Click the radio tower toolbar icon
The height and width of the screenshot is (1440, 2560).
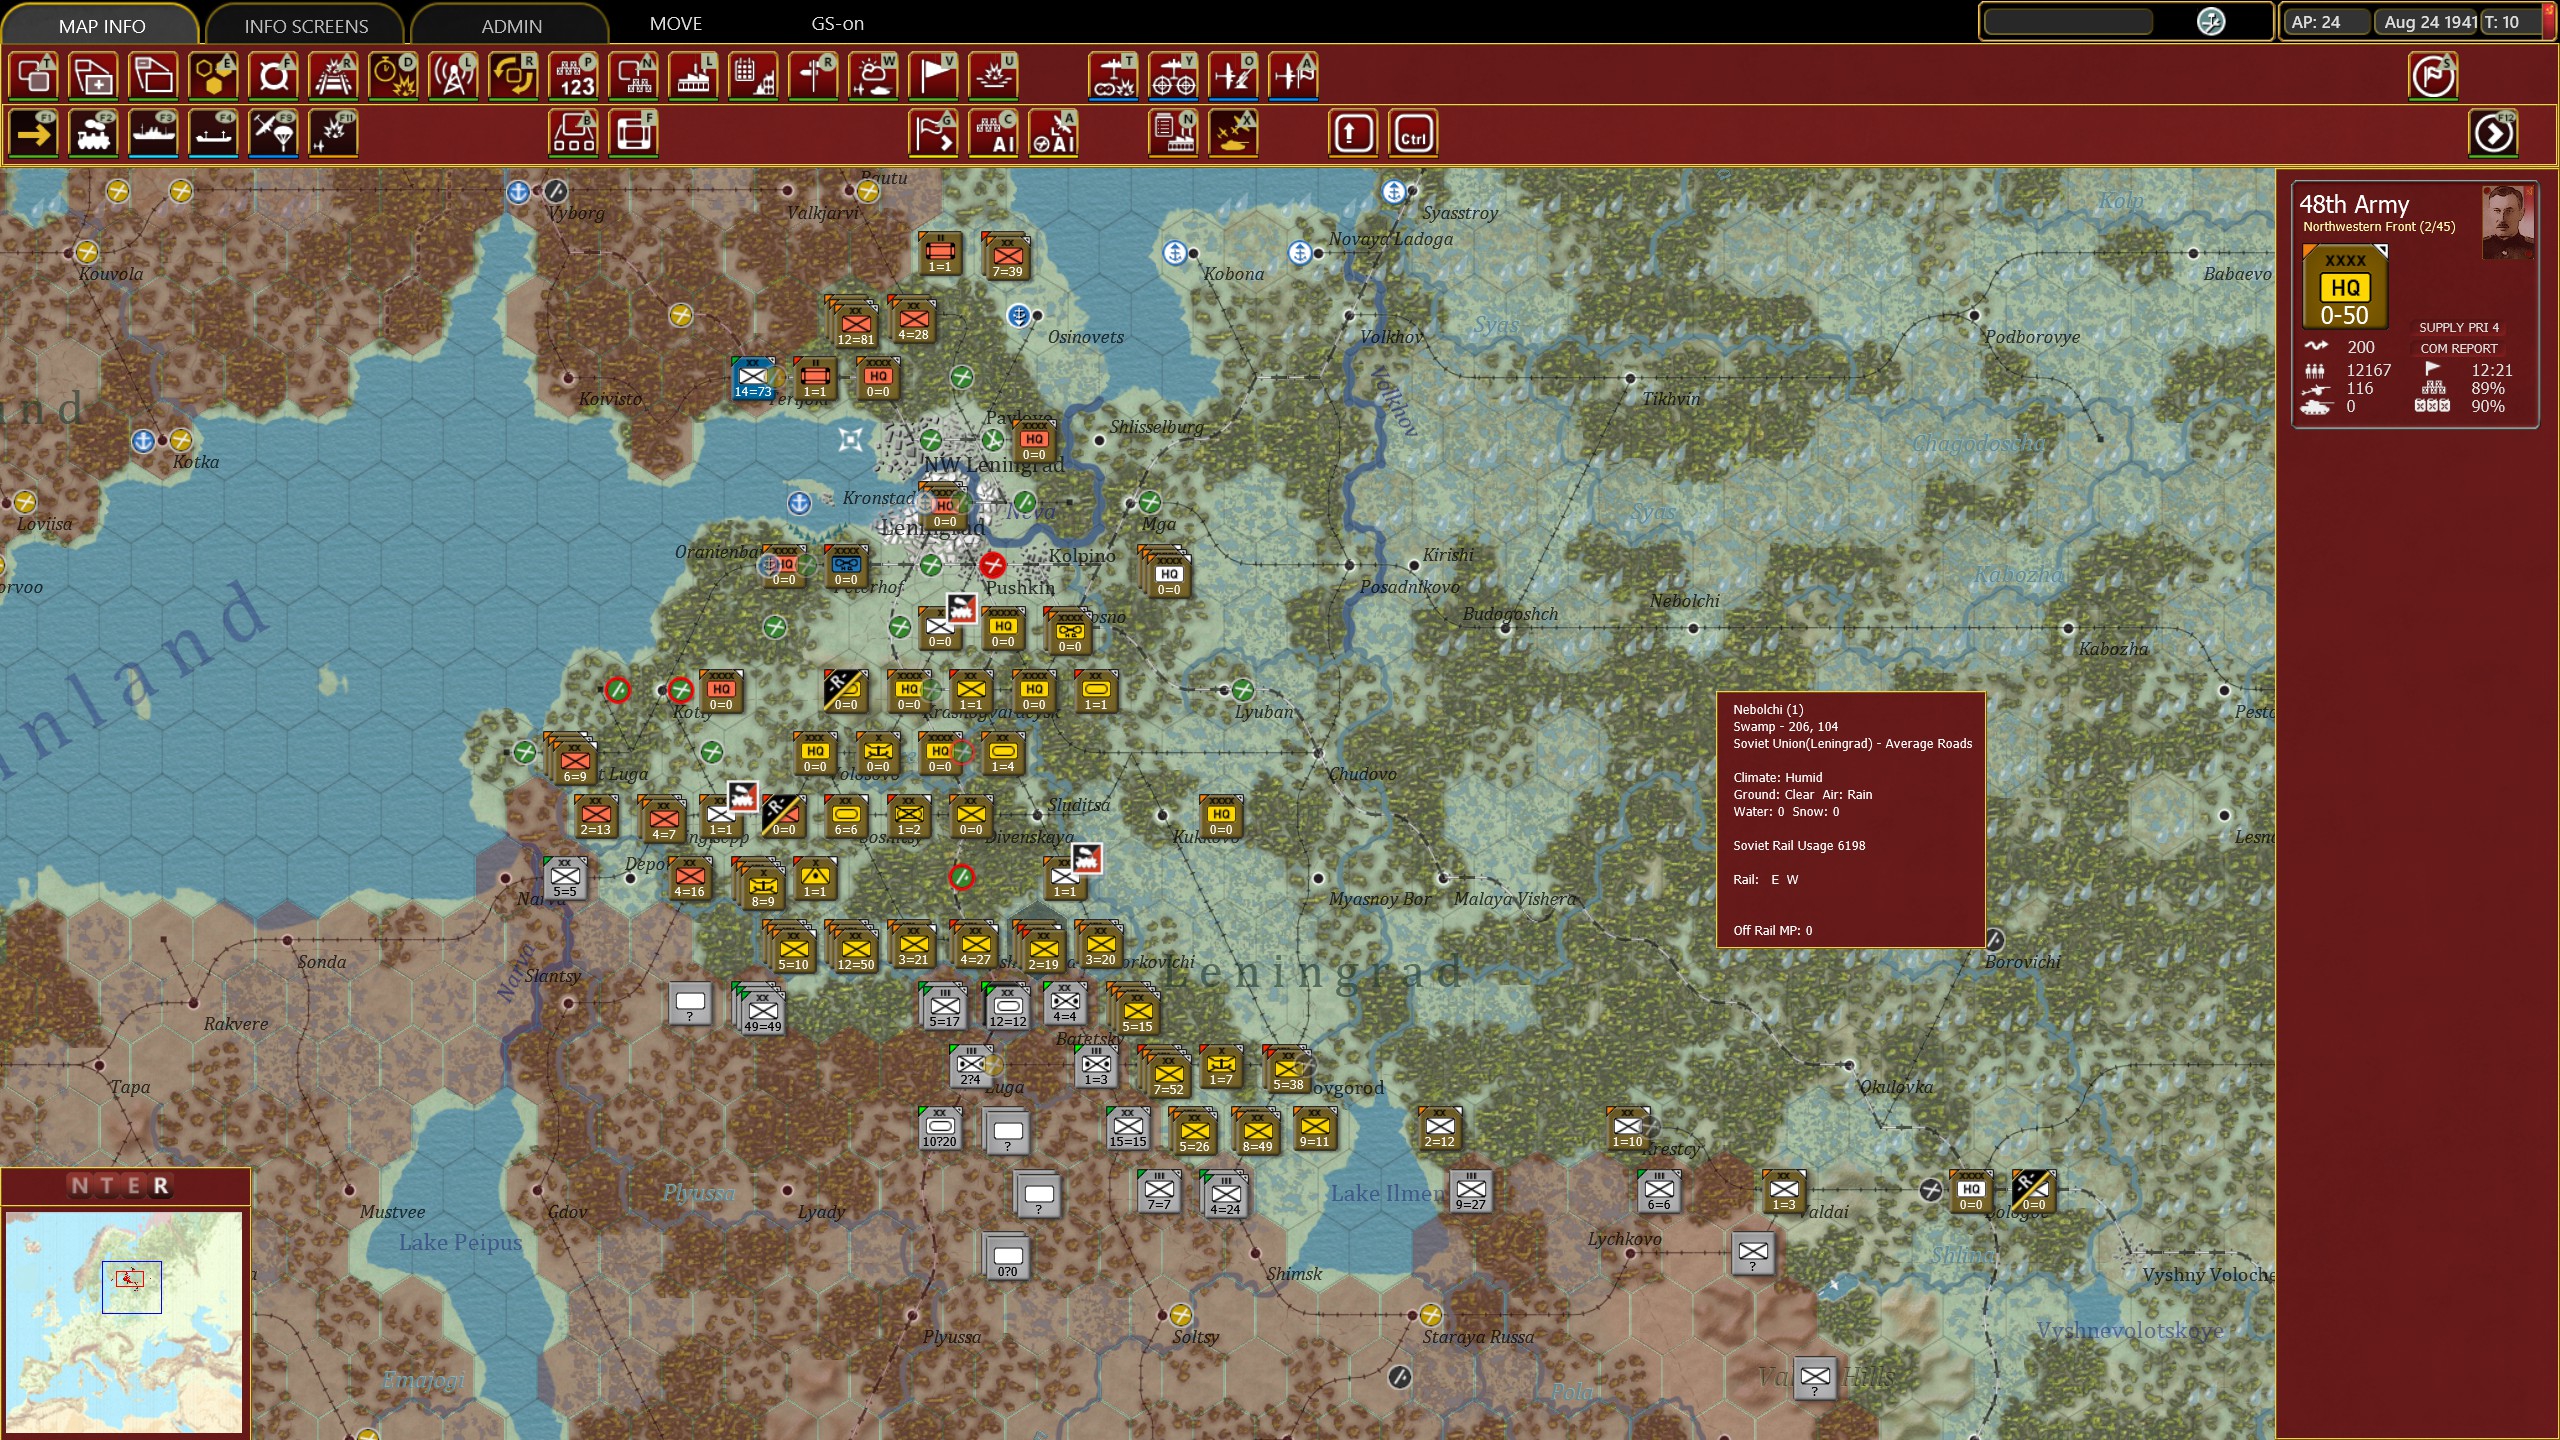(453, 76)
